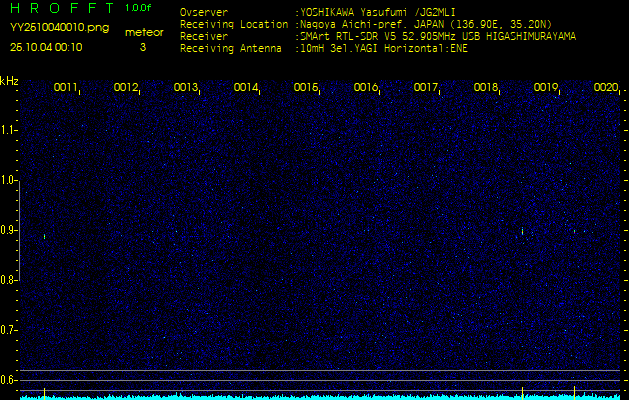This screenshot has height=400, width=629.
Task: Jump to the 0020 time marker
Action: point(605,88)
